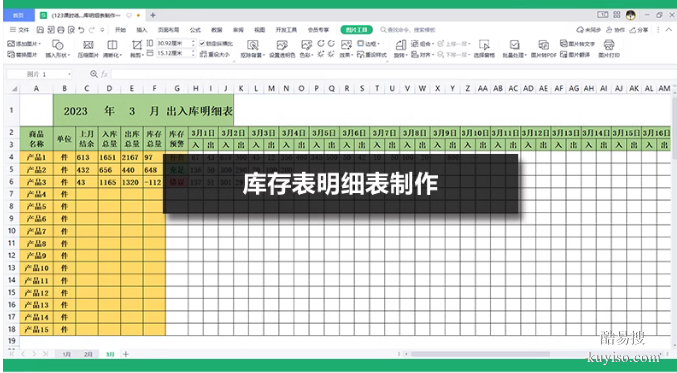Click the horizontal scrollbar at the bottom
Screen dimensions: 677x373
(x=480, y=354)
